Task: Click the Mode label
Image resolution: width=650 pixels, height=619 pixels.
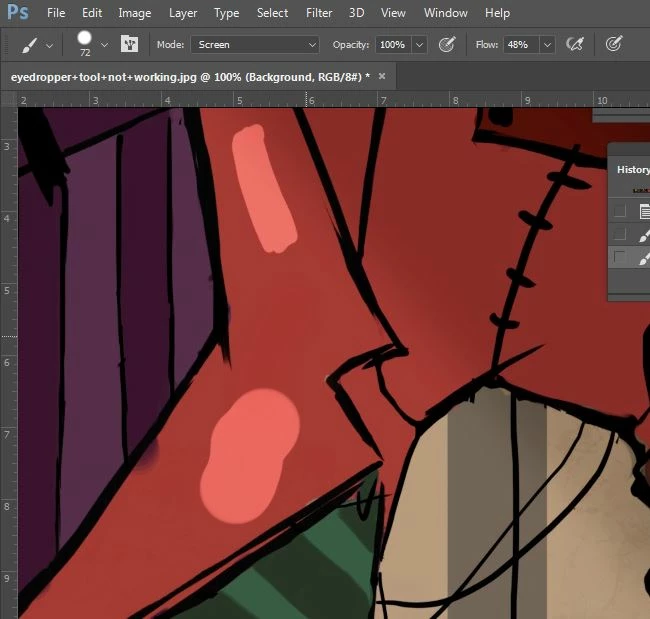Action: pyautogui.click(x=170, y=45)
